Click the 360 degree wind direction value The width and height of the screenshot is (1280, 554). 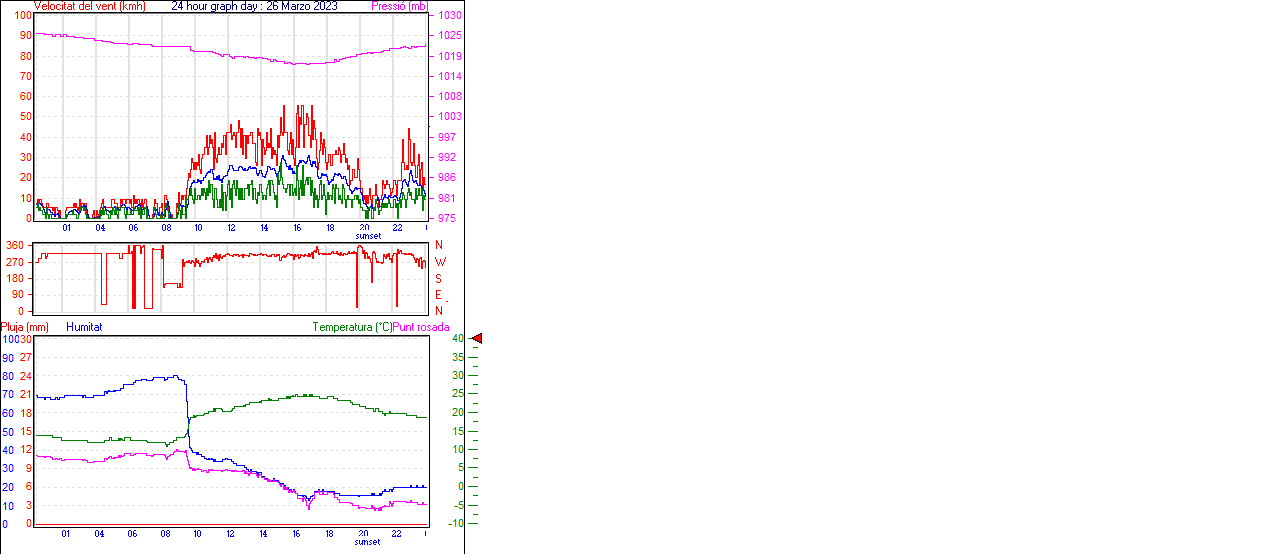(x=15, y=245)
